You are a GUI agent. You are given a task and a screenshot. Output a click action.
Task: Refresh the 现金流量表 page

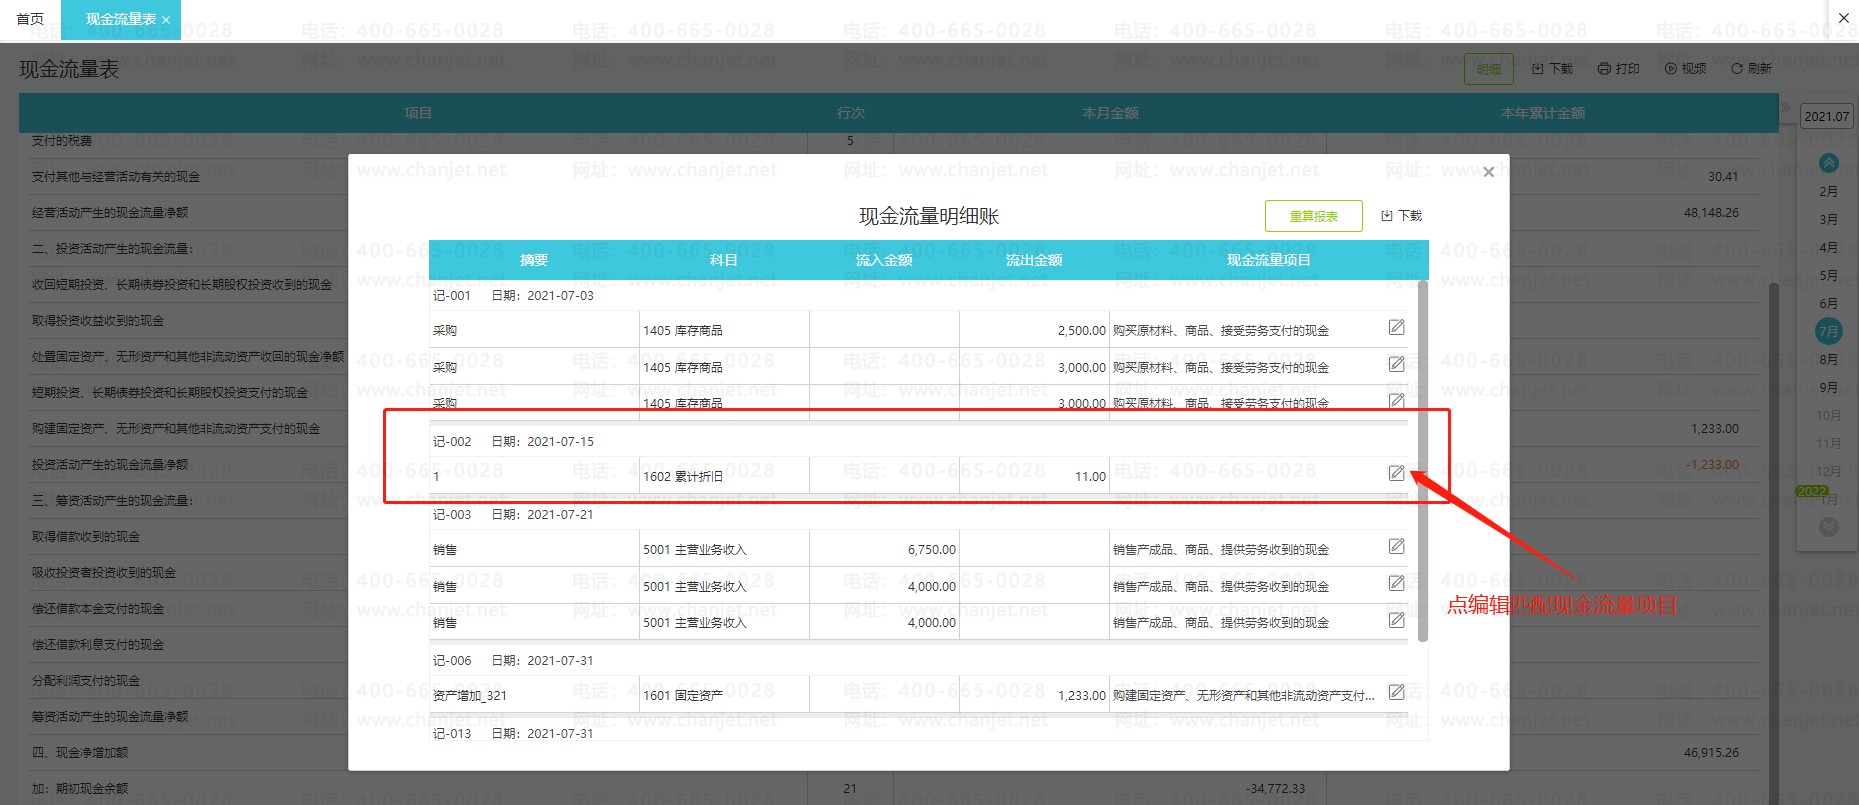point(1751,69)
